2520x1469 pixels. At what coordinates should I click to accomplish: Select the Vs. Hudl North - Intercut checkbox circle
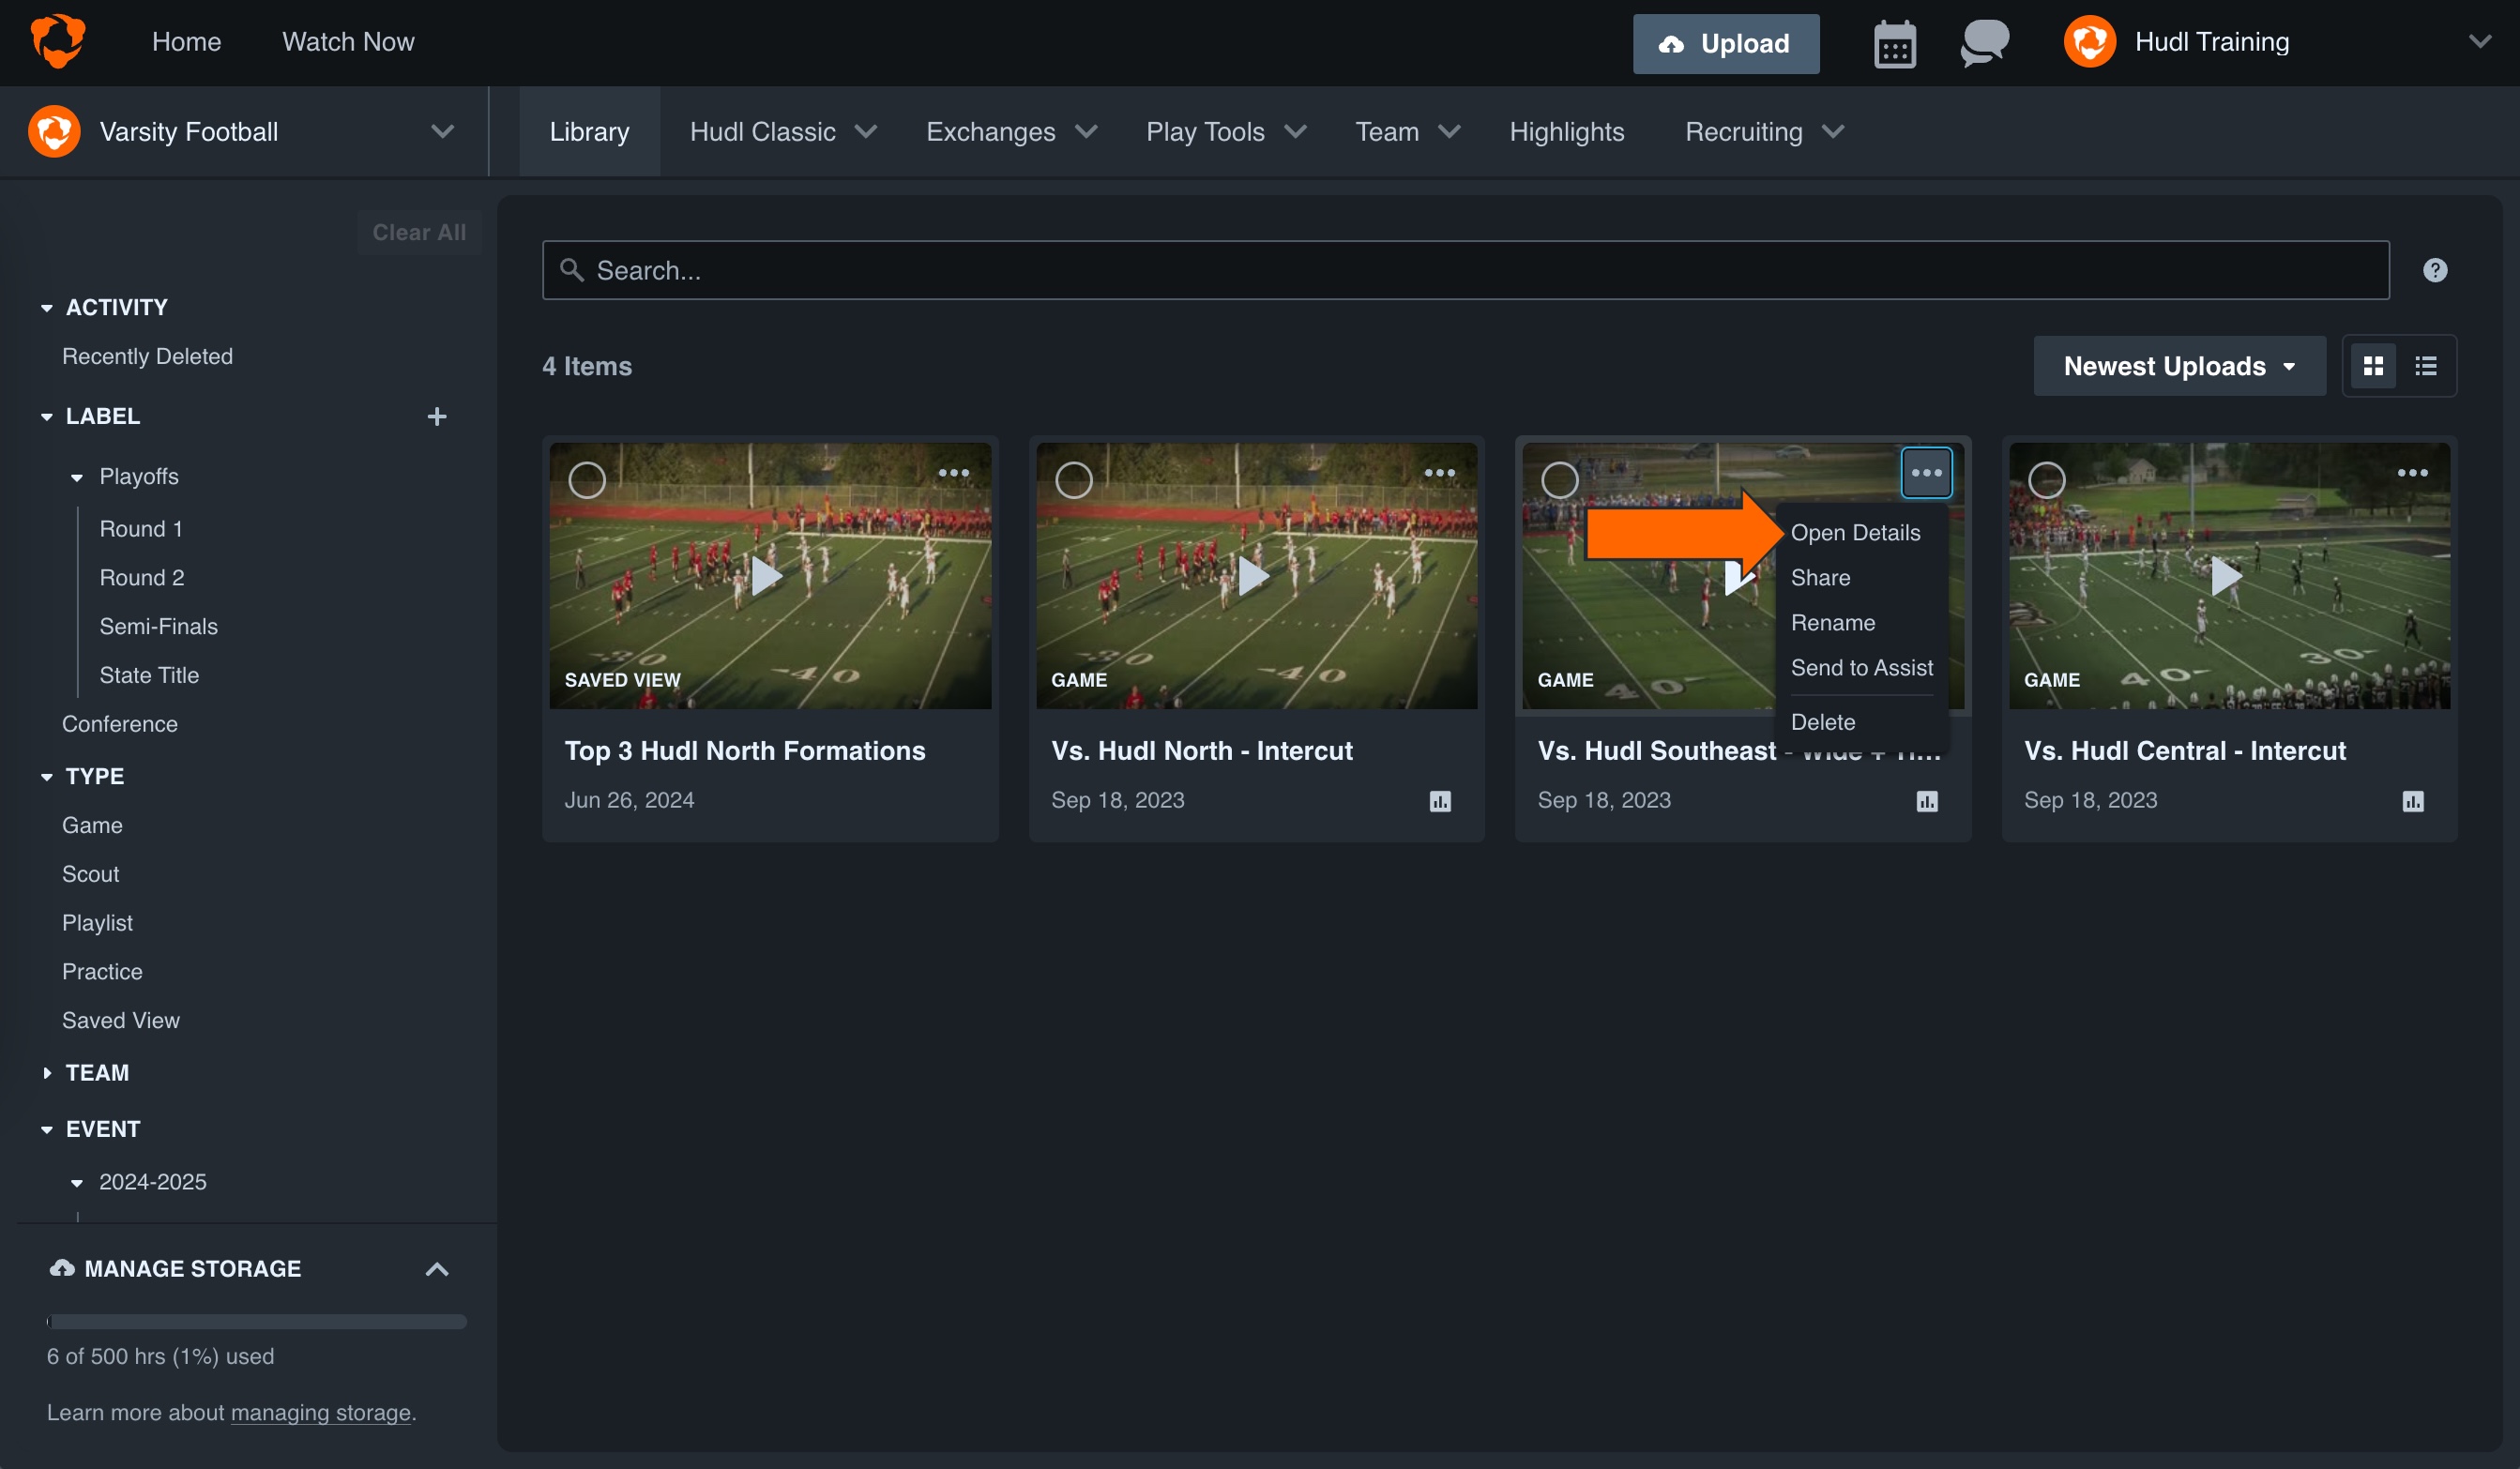click(1074, 480)
